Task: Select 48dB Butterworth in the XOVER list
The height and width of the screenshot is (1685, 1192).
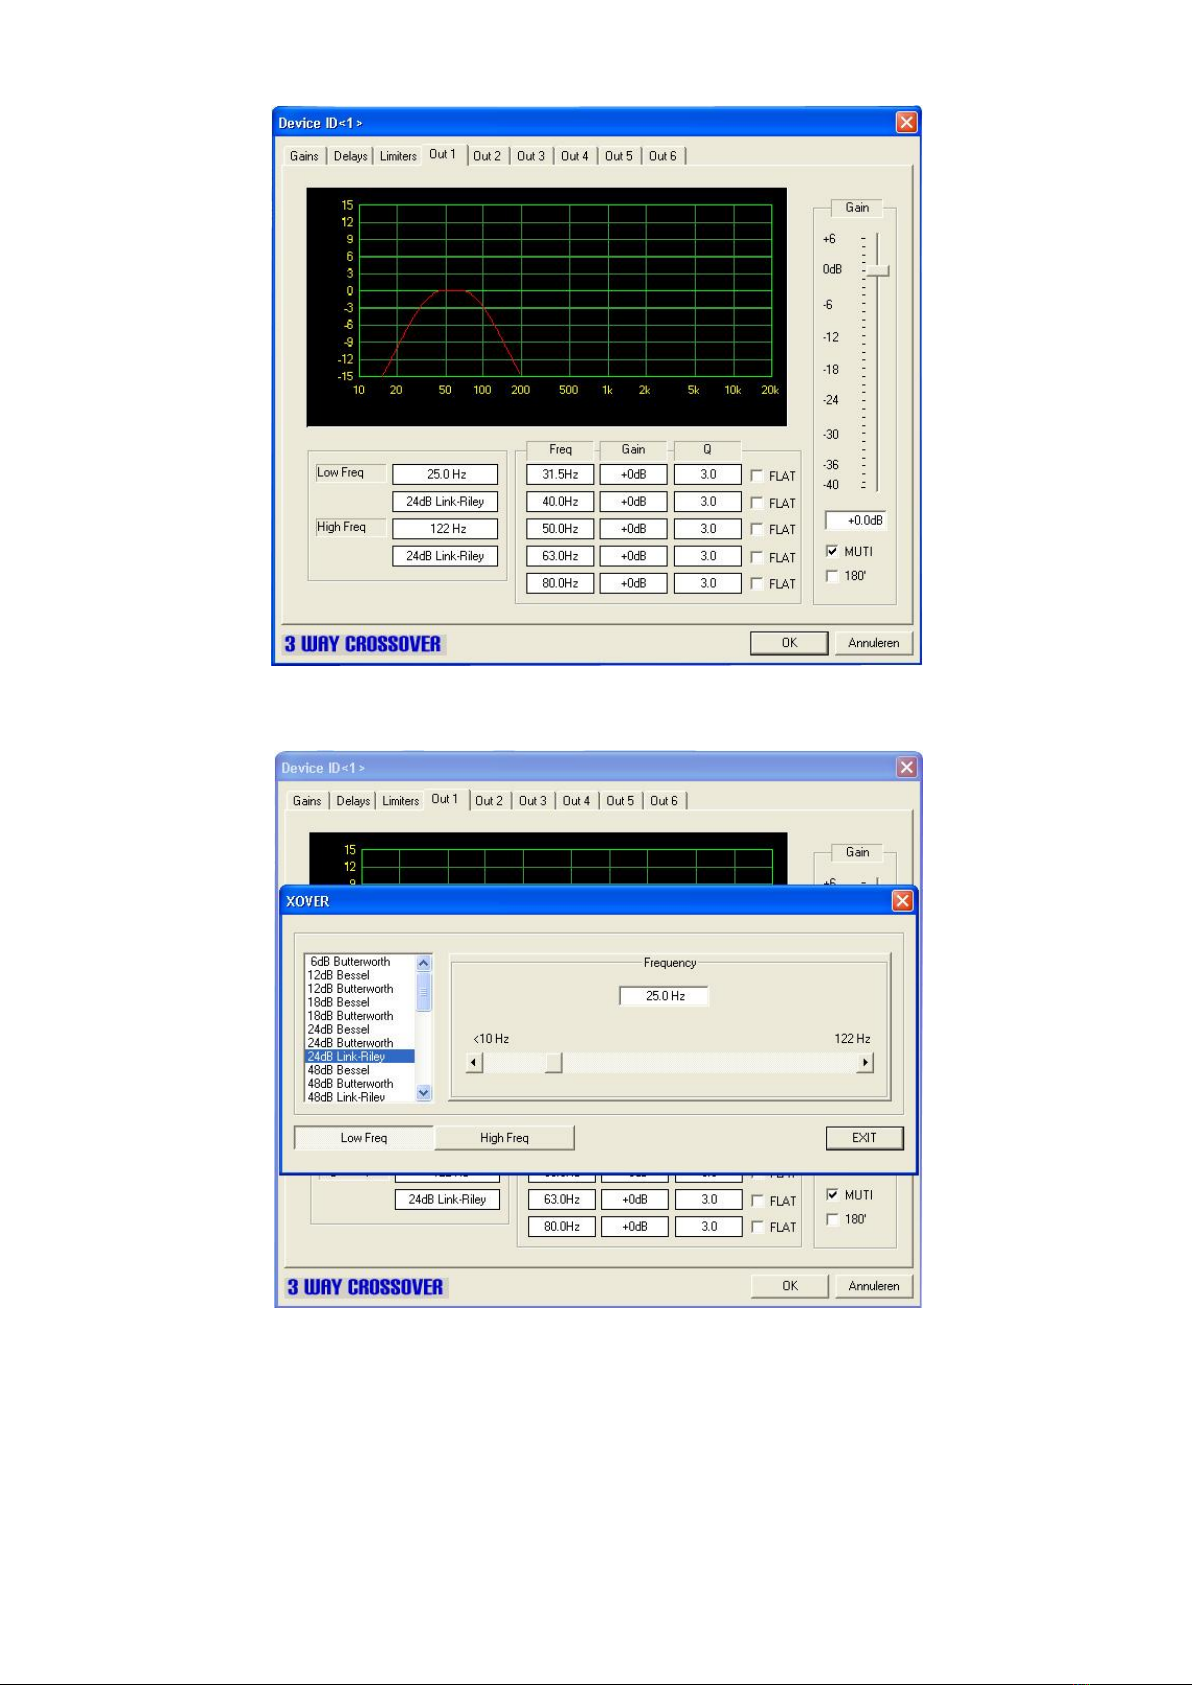Action: [359, 1083]
